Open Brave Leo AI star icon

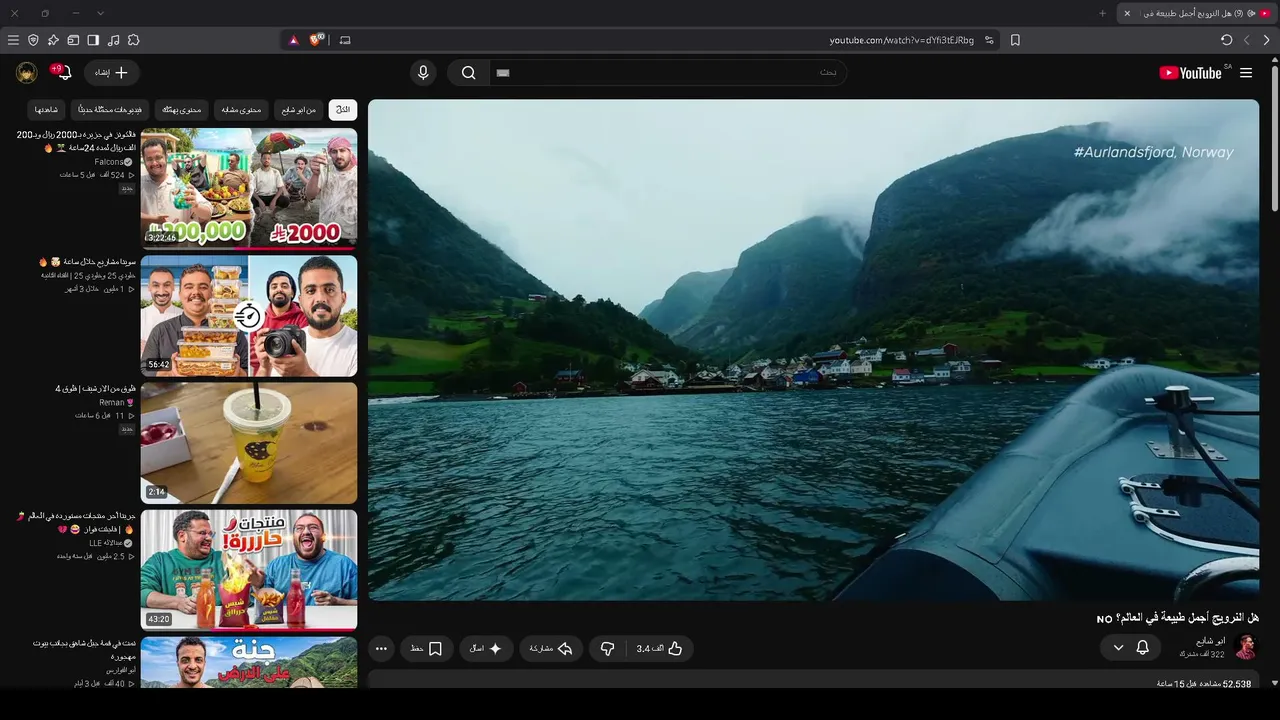53,40
